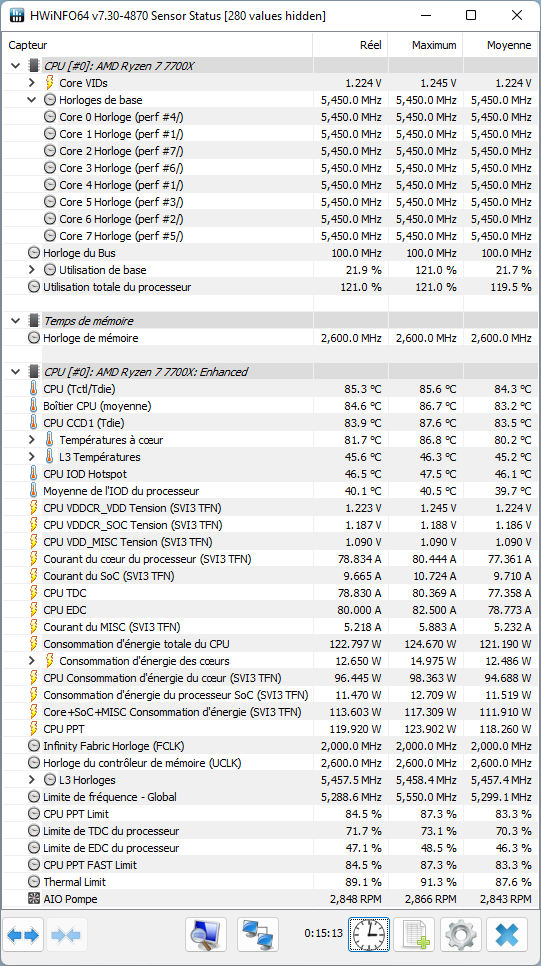Expand L3 Températures row
This screenshot has width=541, height=966.
[32, 457]
